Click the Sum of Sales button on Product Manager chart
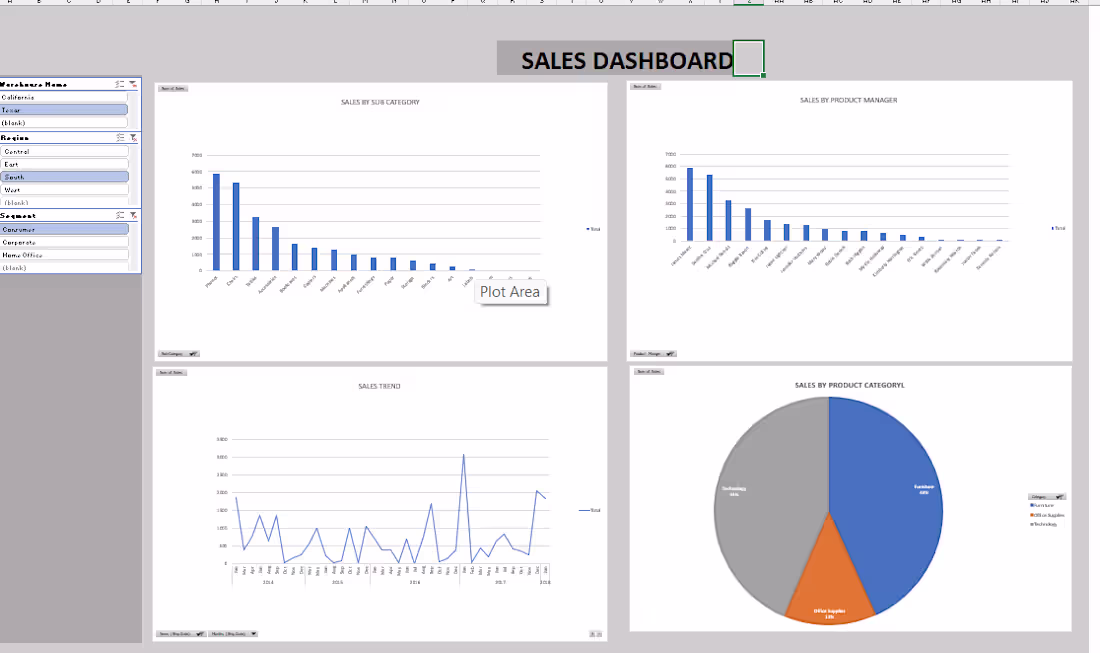Screen dimensions: 1100x653 (x=646, y=86)
